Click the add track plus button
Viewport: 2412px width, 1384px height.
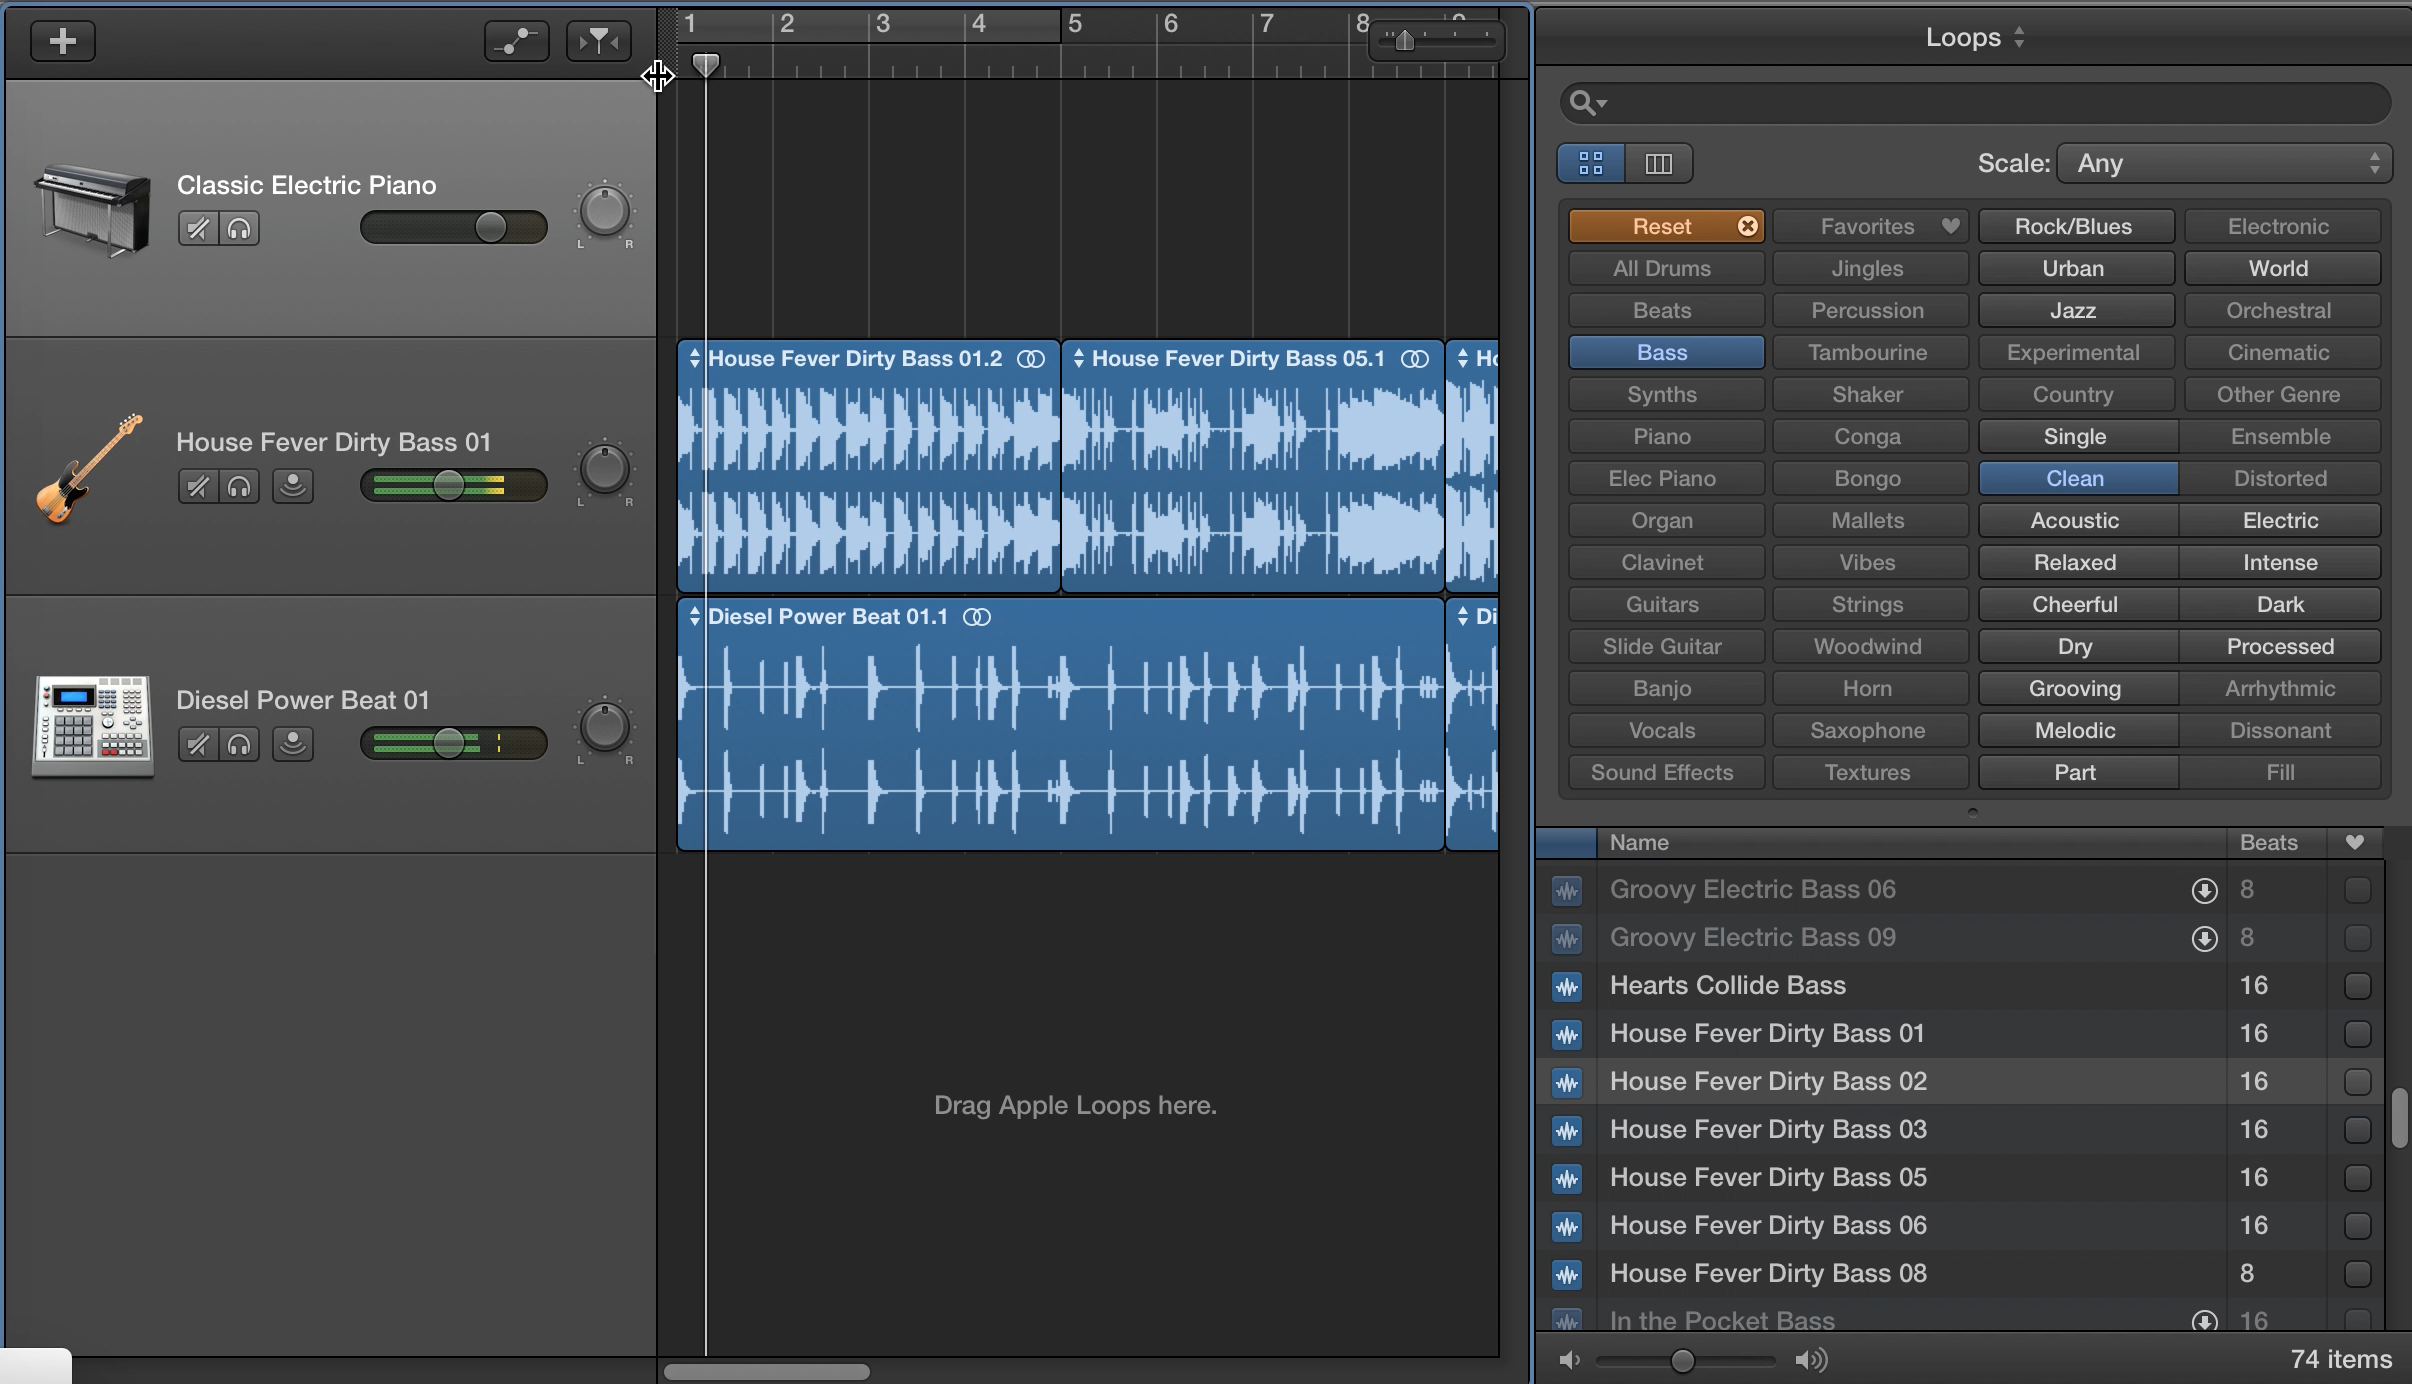point(63,41)
